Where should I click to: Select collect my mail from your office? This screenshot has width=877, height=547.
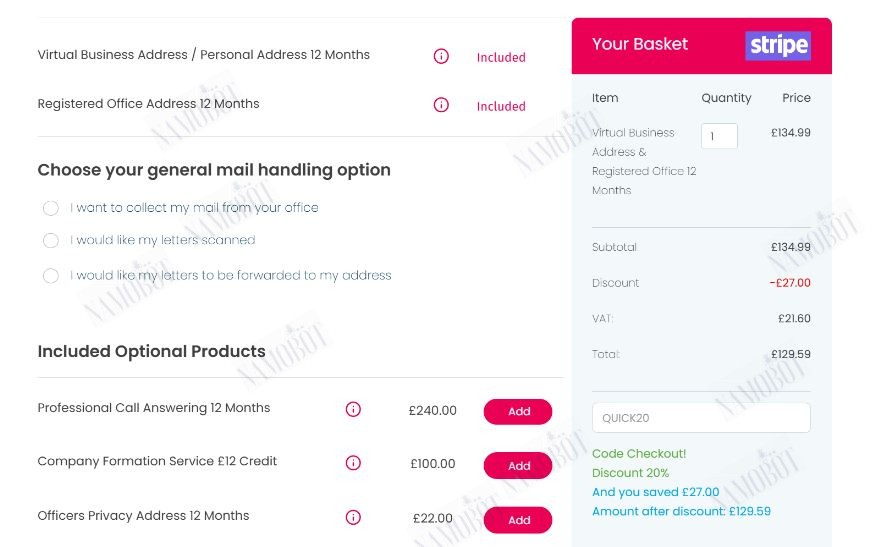(x=51, y=208)
